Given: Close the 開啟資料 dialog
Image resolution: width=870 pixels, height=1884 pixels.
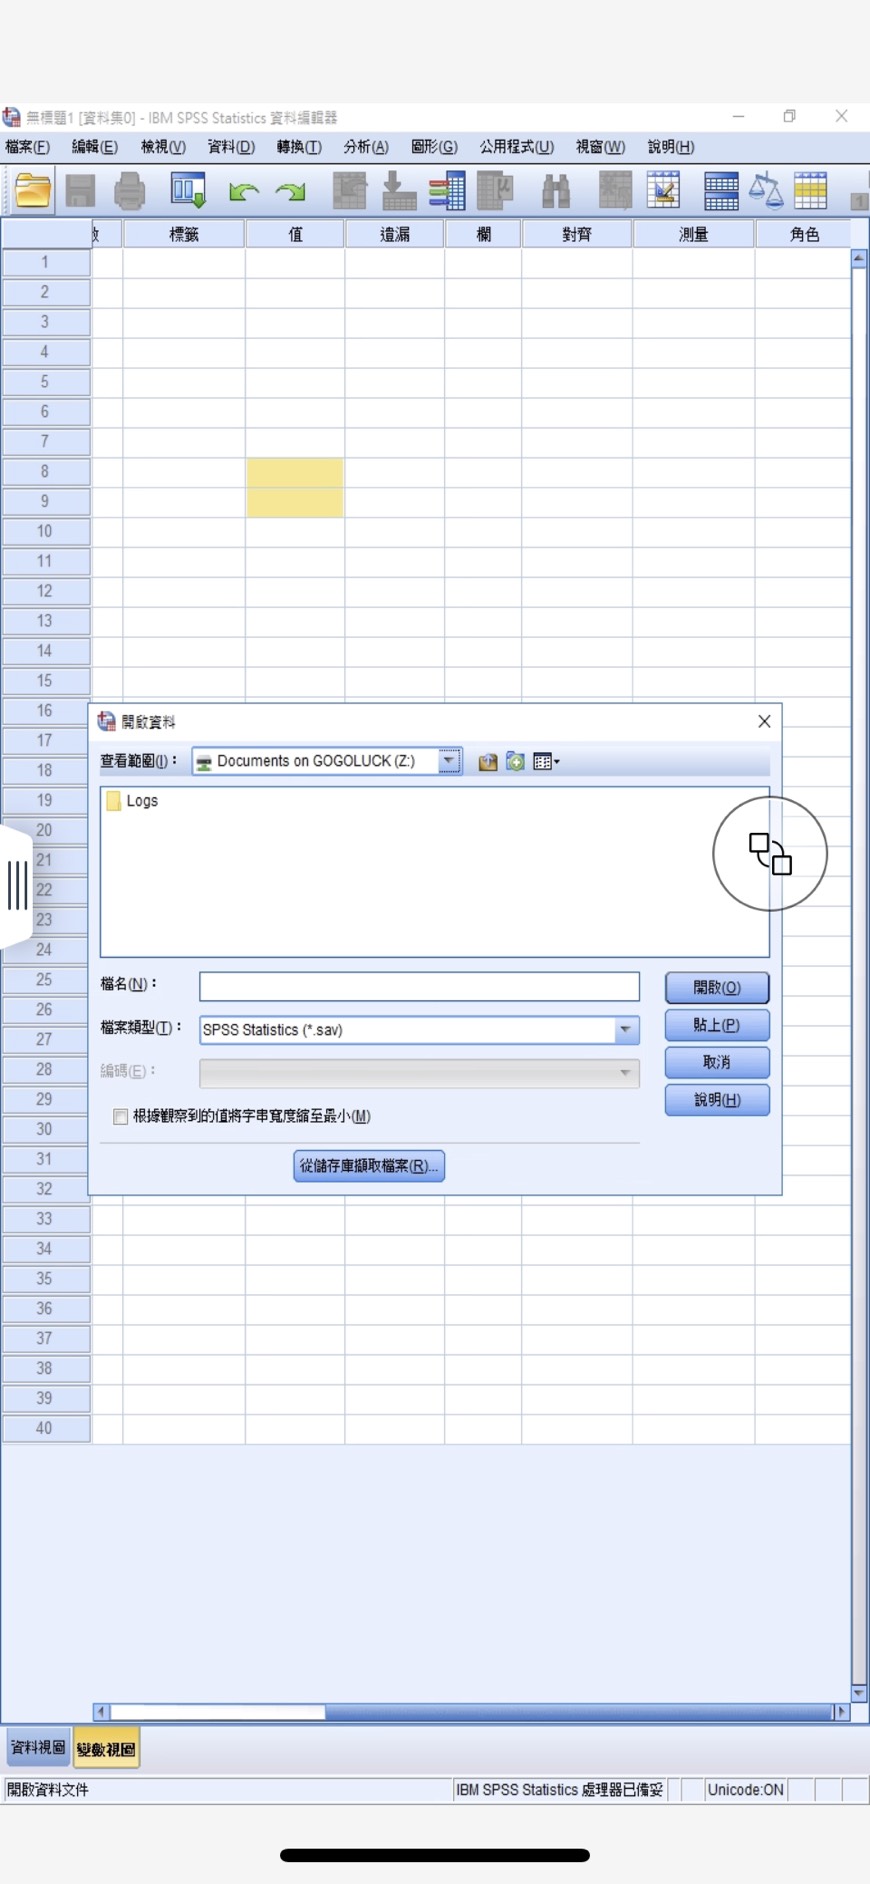Looking at the screenshot, I should point(764,721).
